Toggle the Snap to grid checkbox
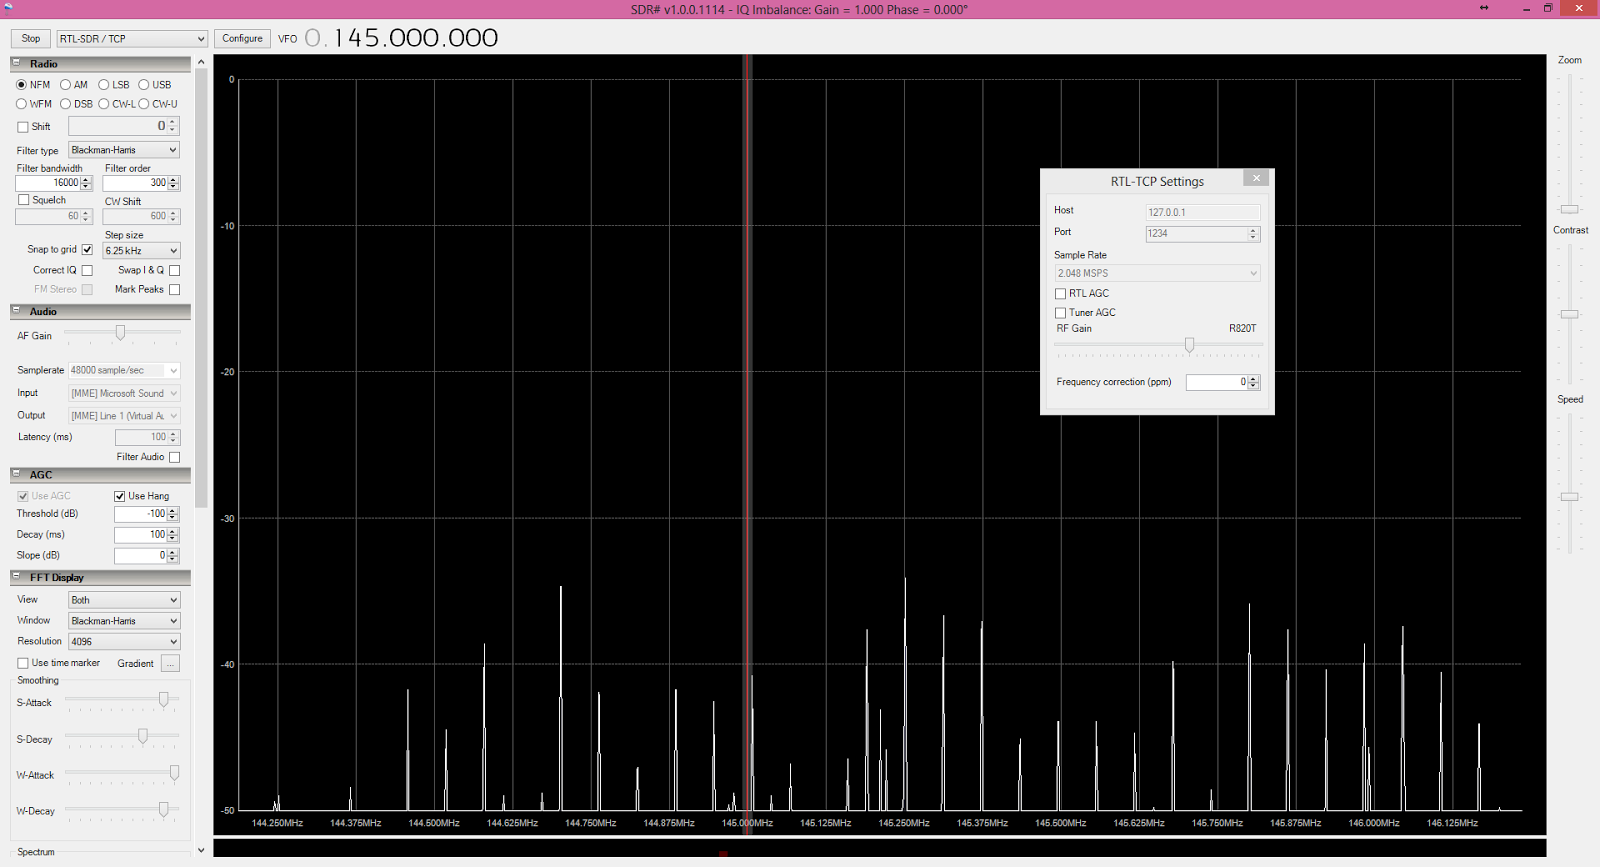Image resolution: width=1600 pixels, height=867 pixels. point(87,250)
